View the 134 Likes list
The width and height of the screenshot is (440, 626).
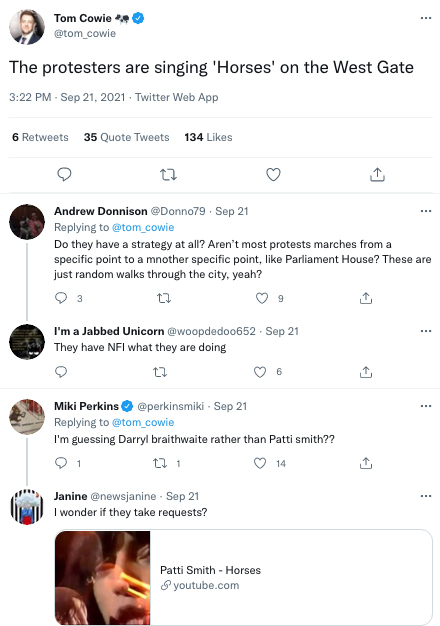(208, 137)
